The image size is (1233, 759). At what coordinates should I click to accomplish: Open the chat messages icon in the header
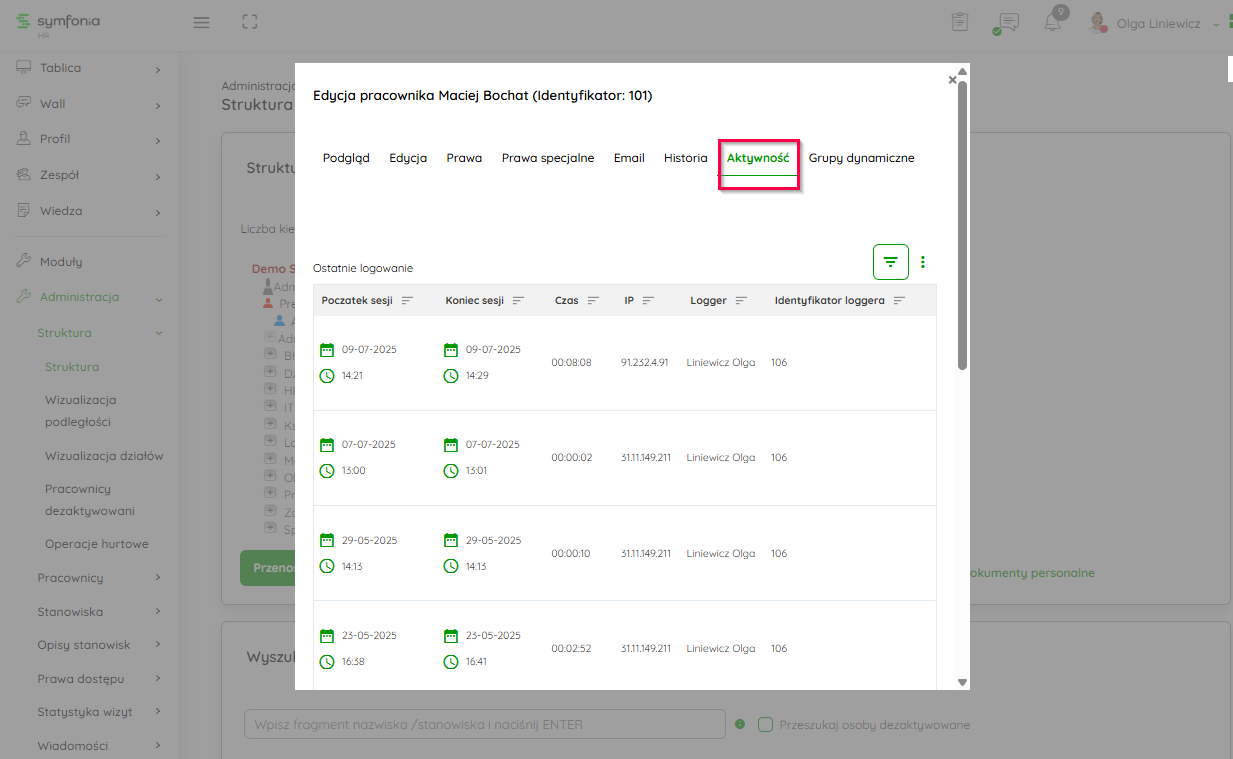pyautogui.click(x=1008, y=23)
